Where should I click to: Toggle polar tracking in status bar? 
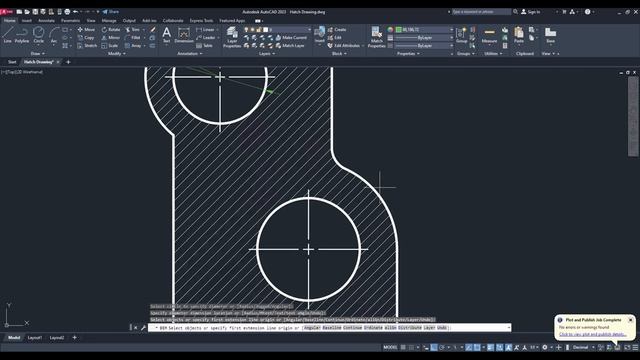pos(442,347)
